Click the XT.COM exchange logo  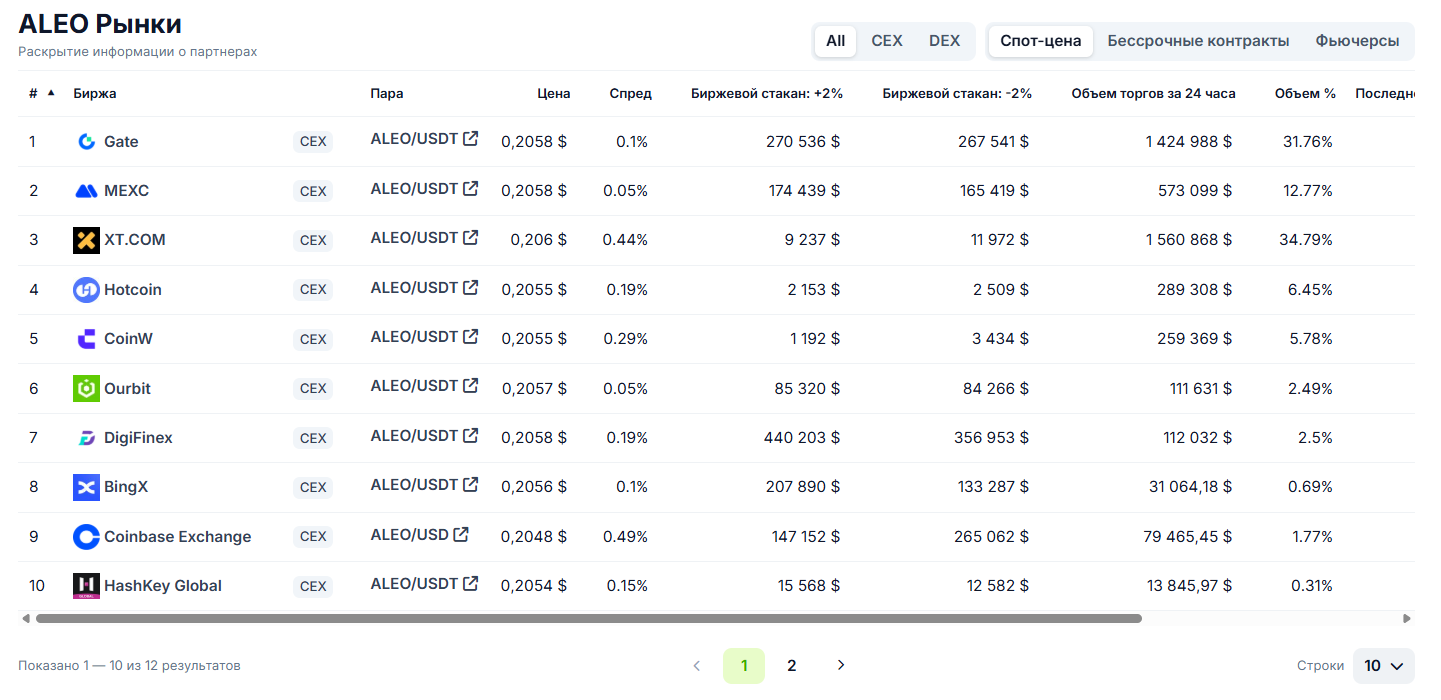(x=87, y=240)
